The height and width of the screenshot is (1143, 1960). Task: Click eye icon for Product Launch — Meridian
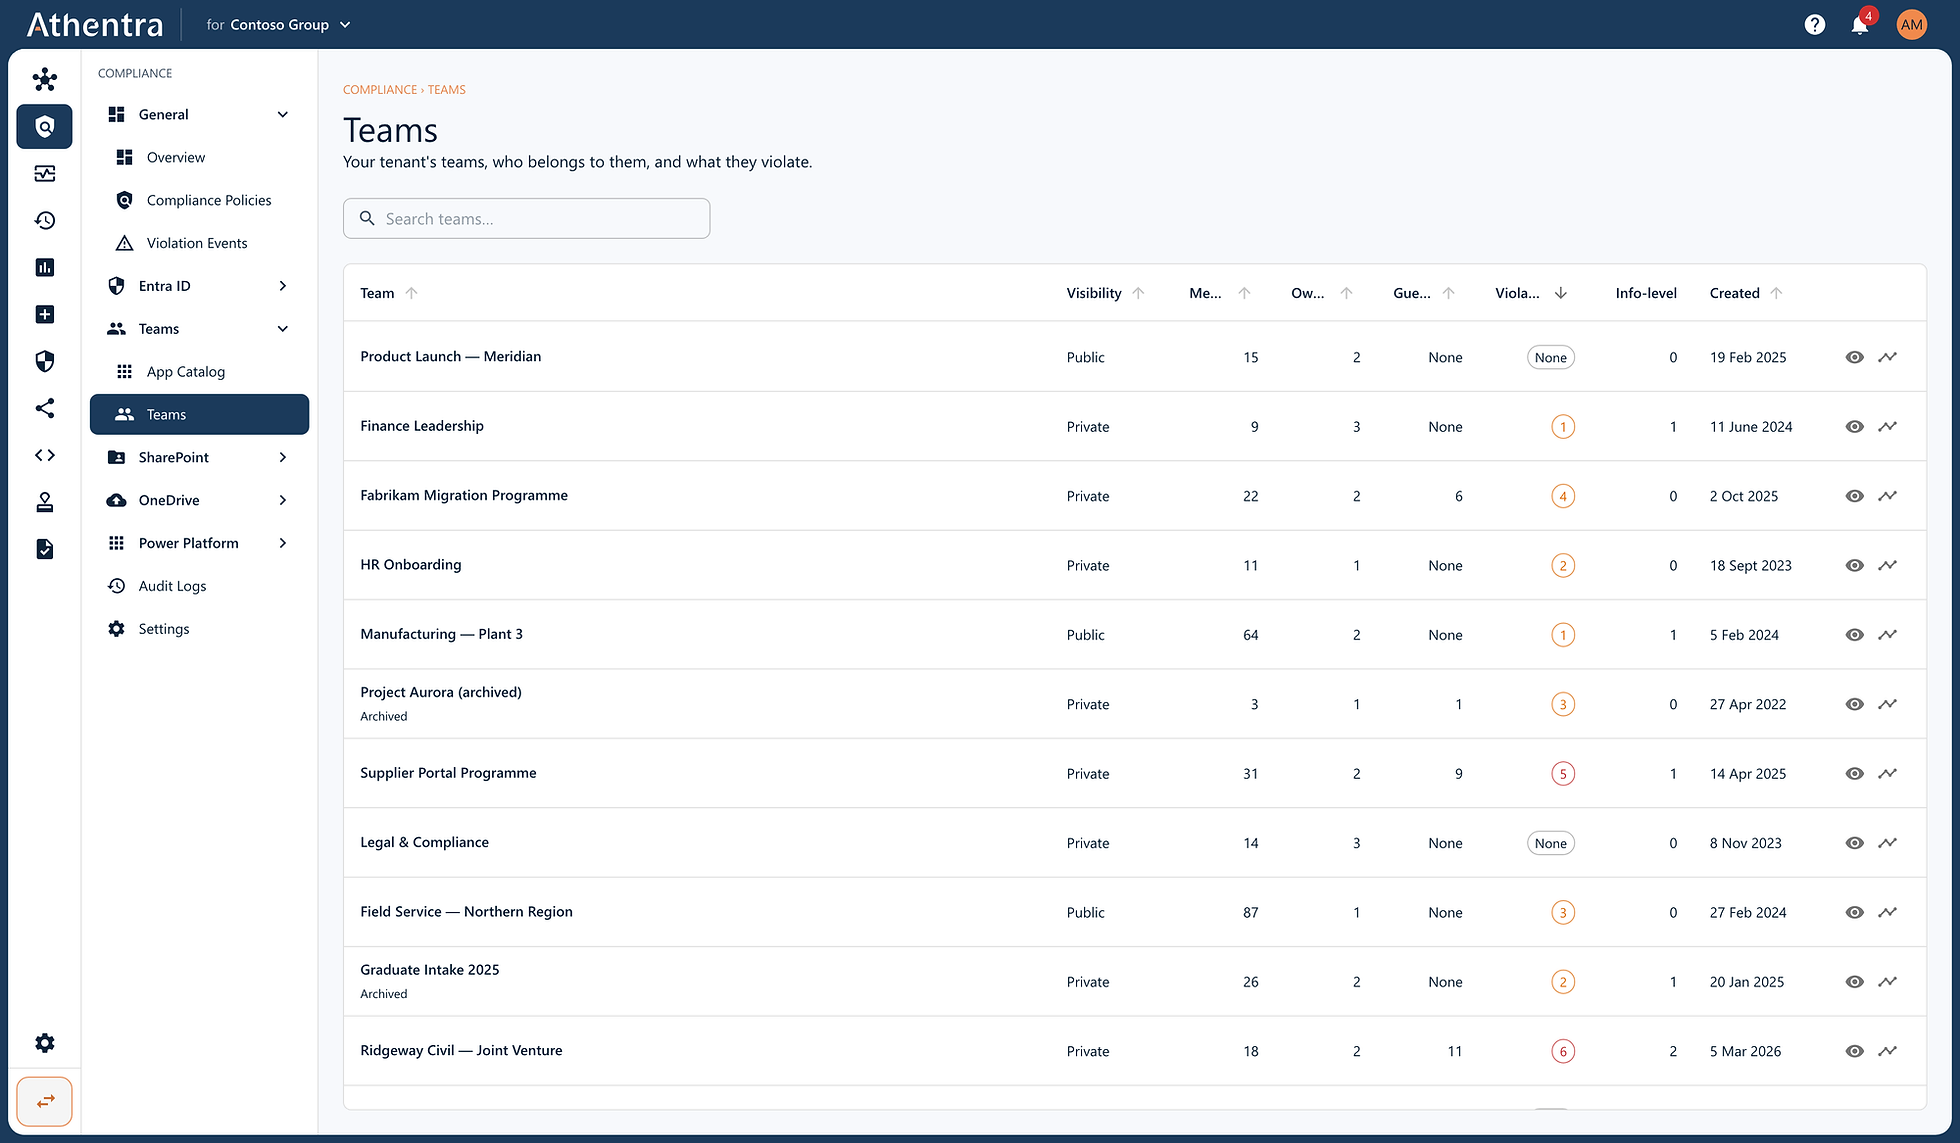click(x=1855, y=357)
